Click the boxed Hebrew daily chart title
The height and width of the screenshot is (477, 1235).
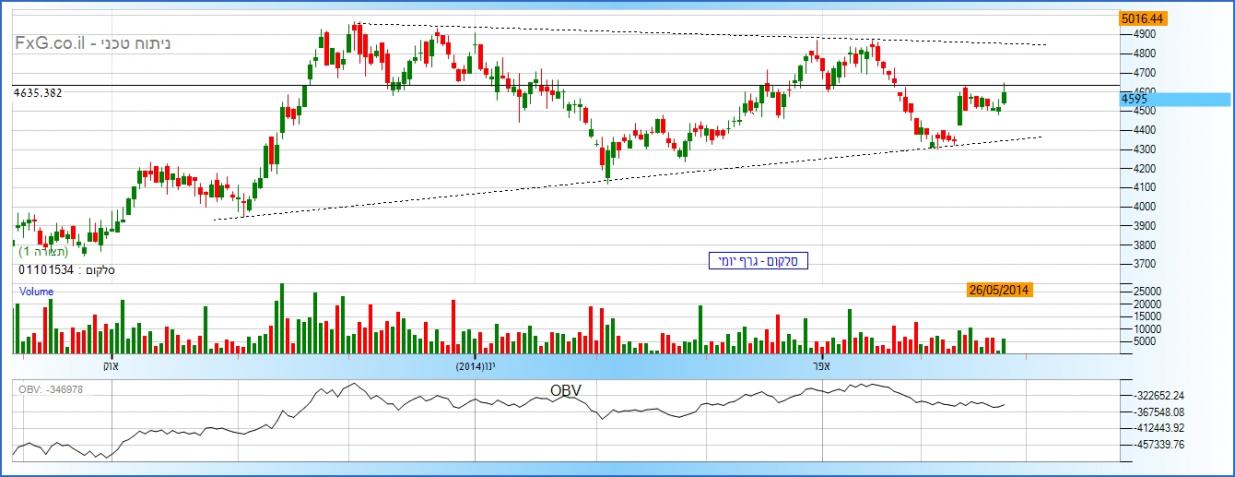point(753,261)
